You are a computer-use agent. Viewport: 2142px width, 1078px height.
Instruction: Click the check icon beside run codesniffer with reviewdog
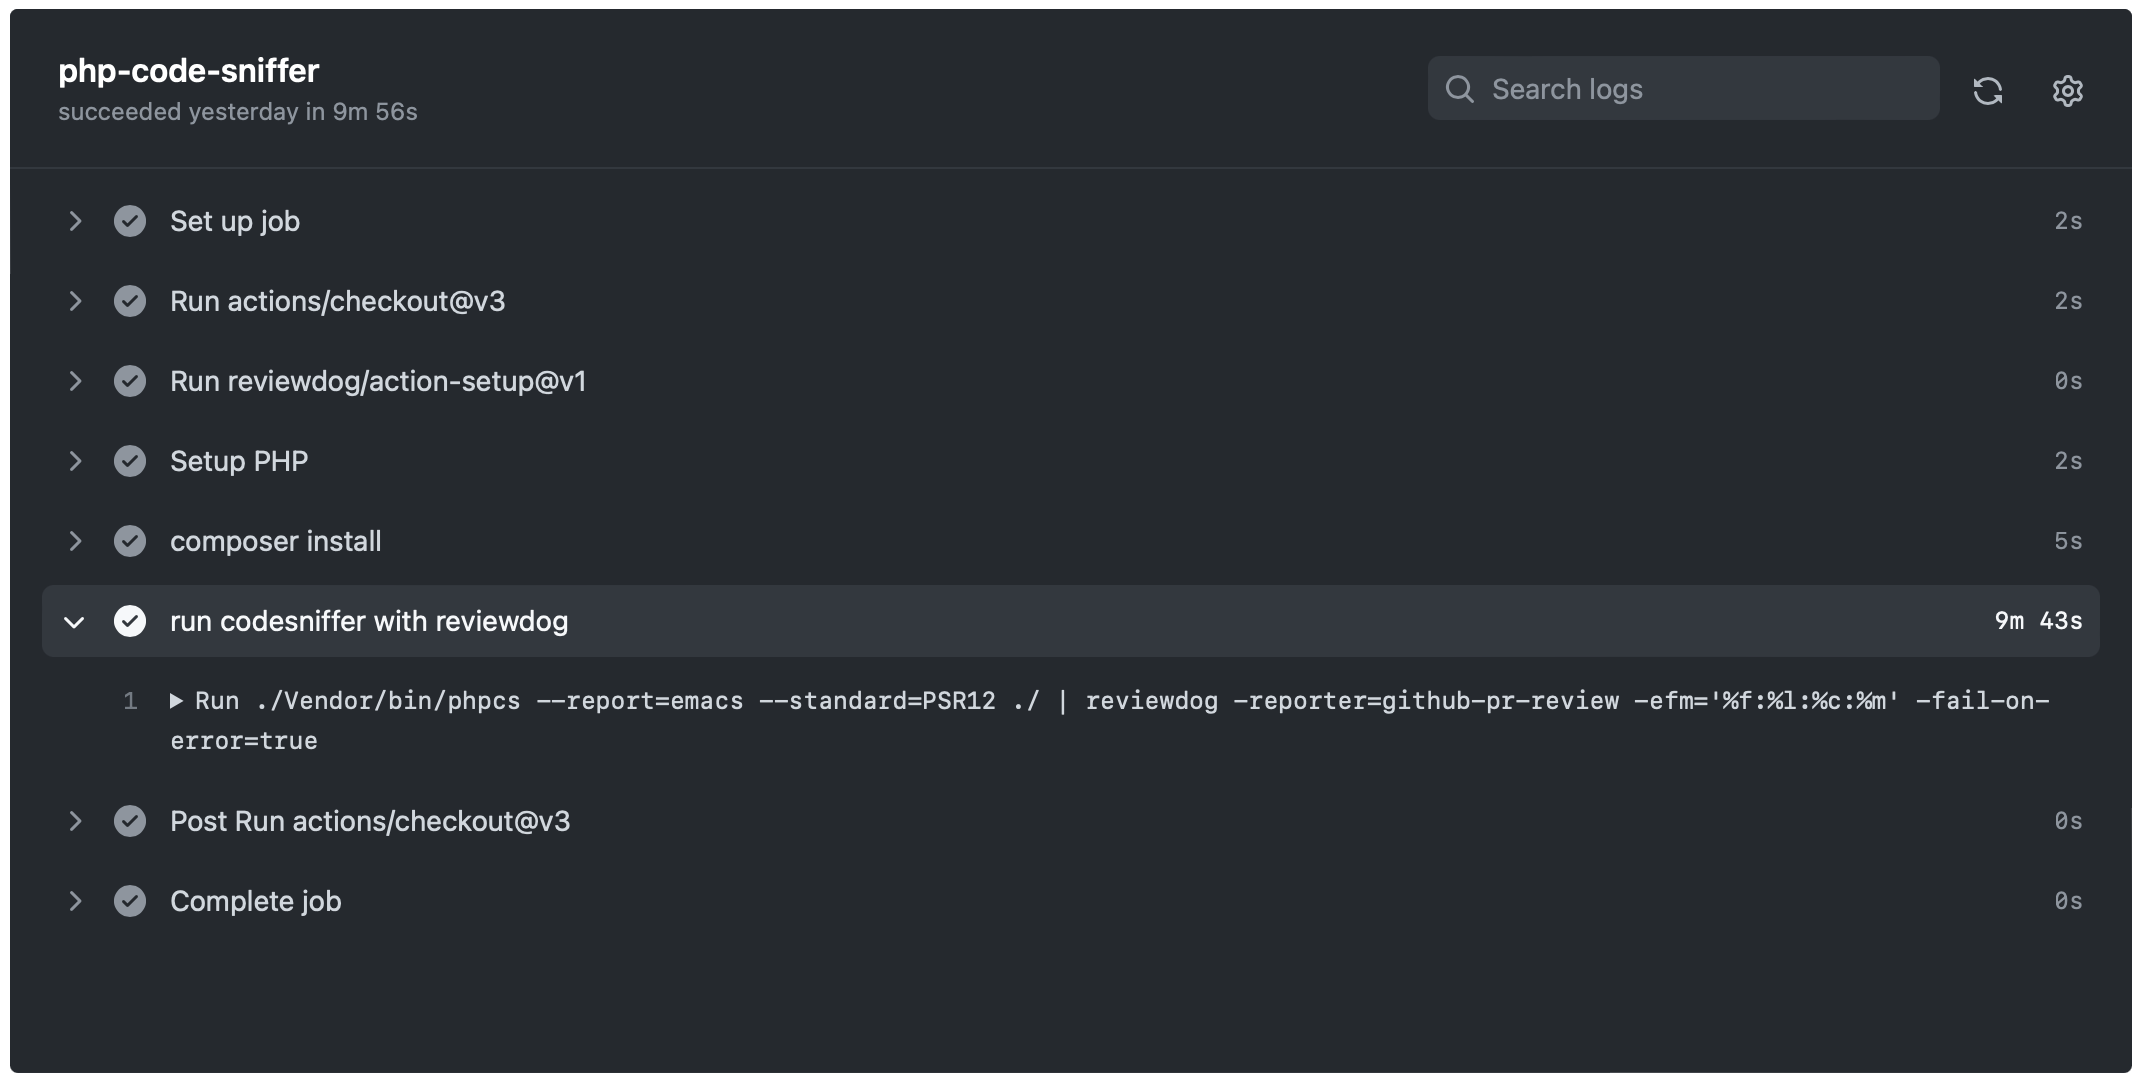click(x=130, y=621)
